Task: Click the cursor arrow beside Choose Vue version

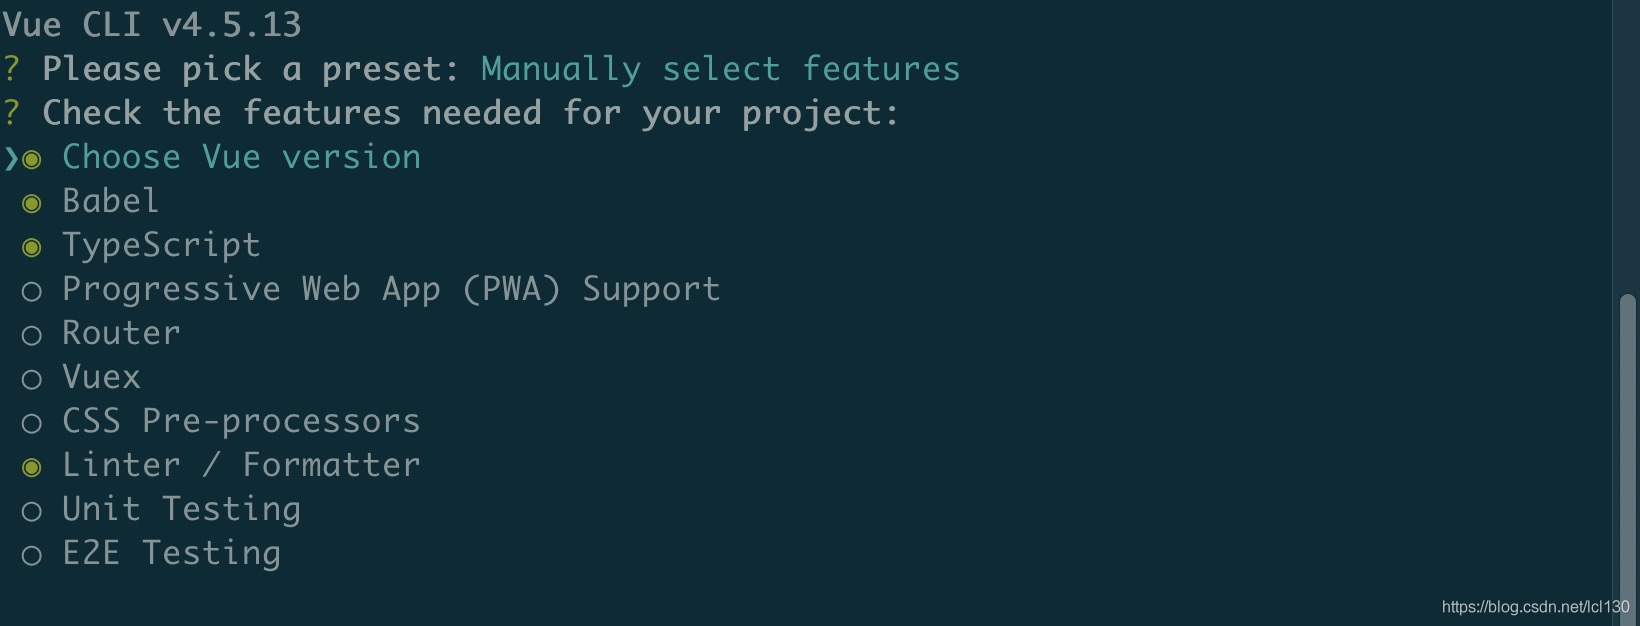Action: point(11,159)
